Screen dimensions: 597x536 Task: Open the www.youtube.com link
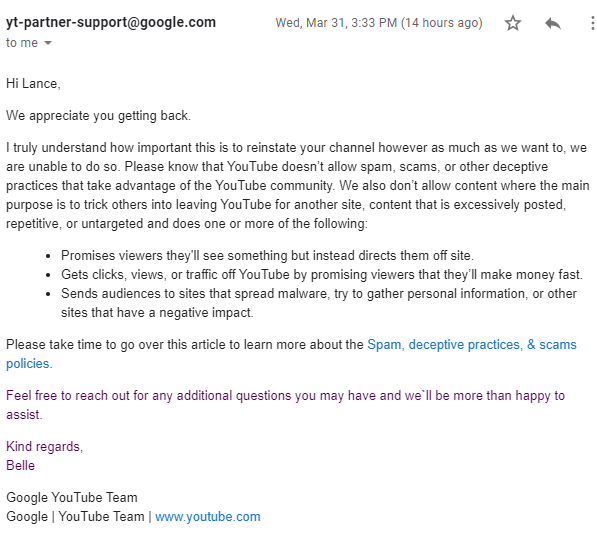pyautogui.click(x=208, y=517)
